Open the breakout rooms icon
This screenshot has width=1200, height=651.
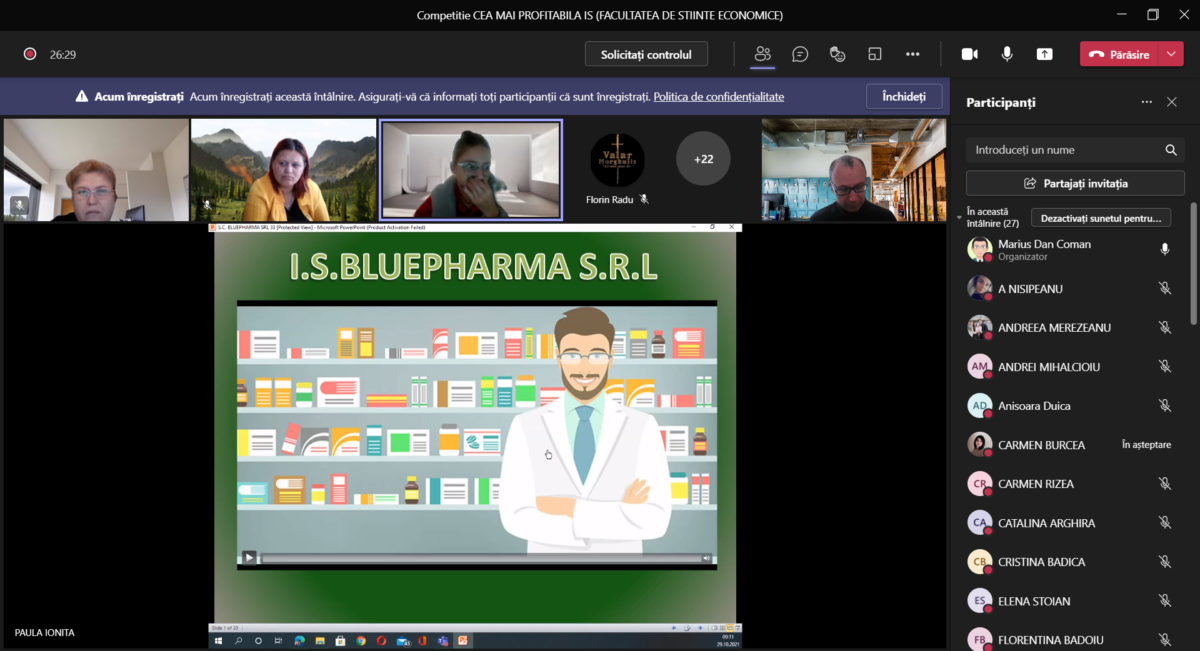click(875, 54)
